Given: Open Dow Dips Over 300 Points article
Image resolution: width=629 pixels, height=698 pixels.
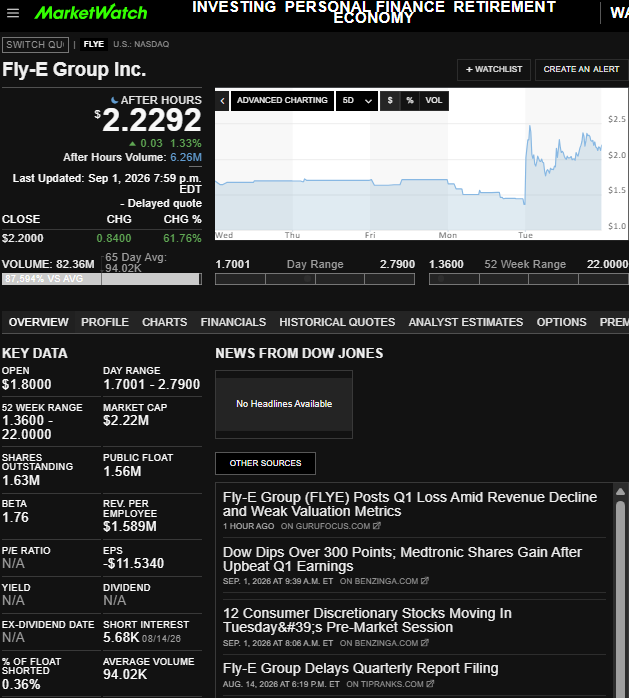Looking at the screenshot, I should pyautogui.click(x=402, y=559).
